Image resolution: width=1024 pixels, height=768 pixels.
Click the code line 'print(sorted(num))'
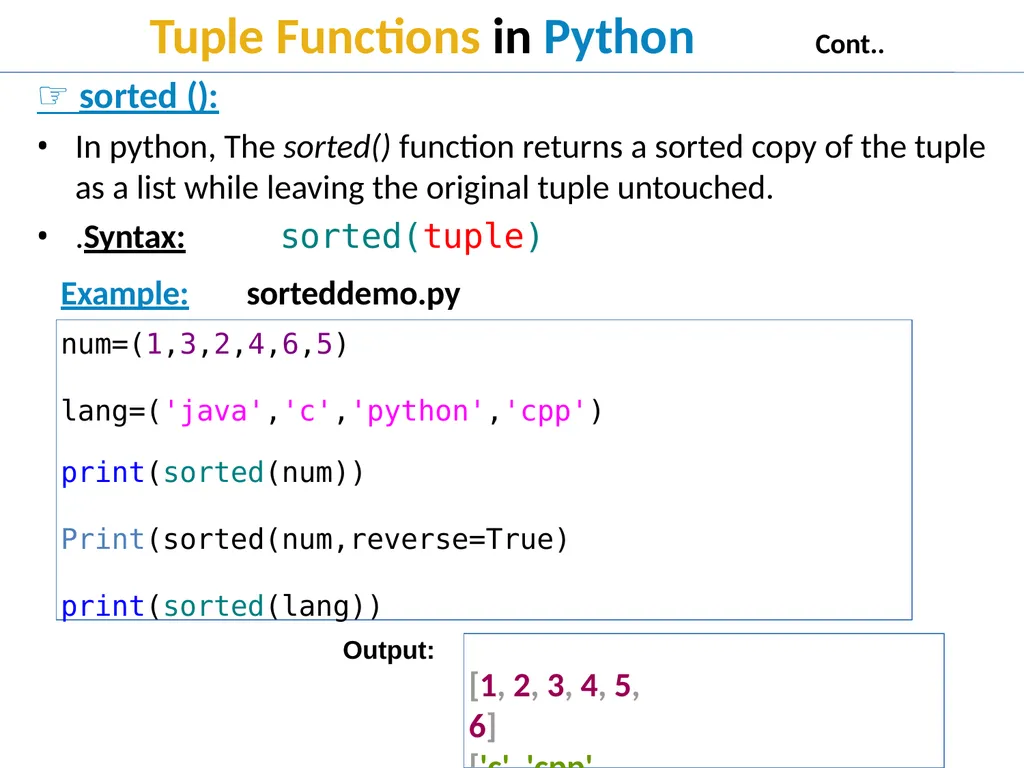pos(212,473)
